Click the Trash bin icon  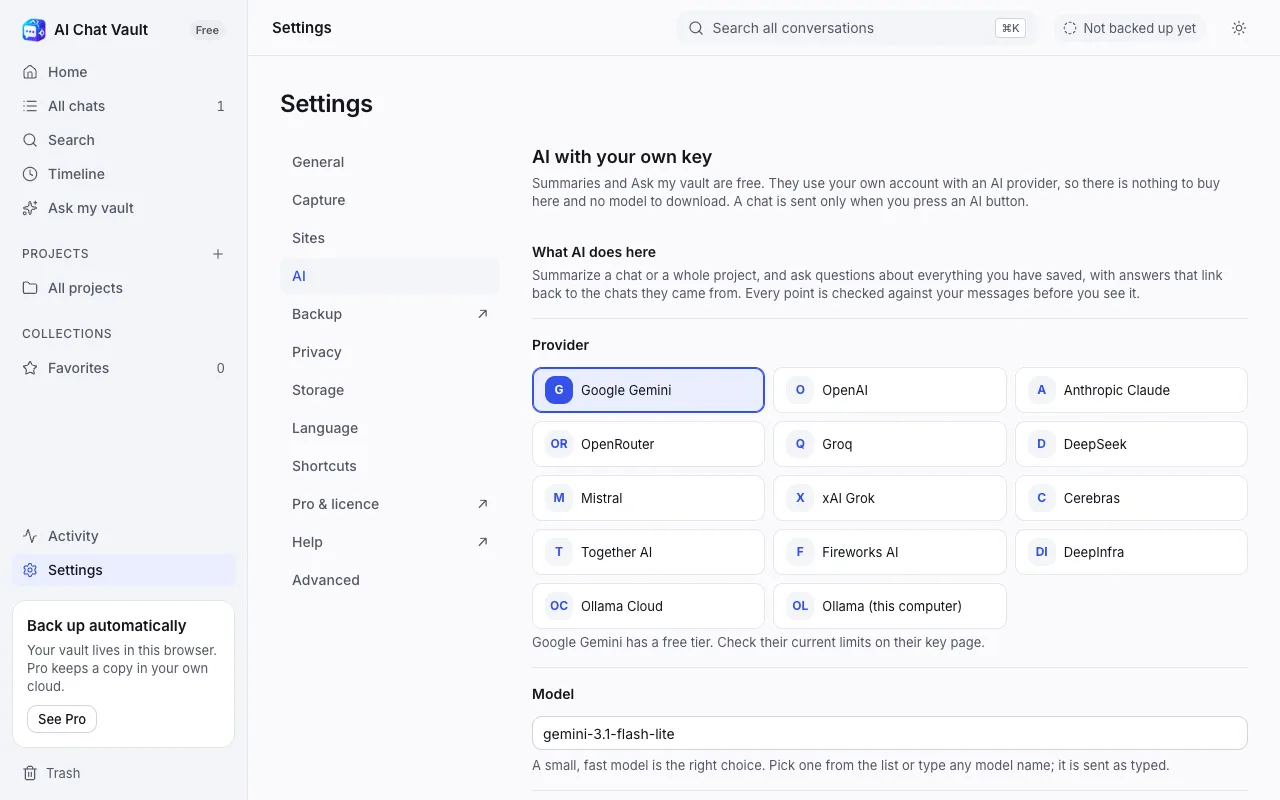coord(30,773)
